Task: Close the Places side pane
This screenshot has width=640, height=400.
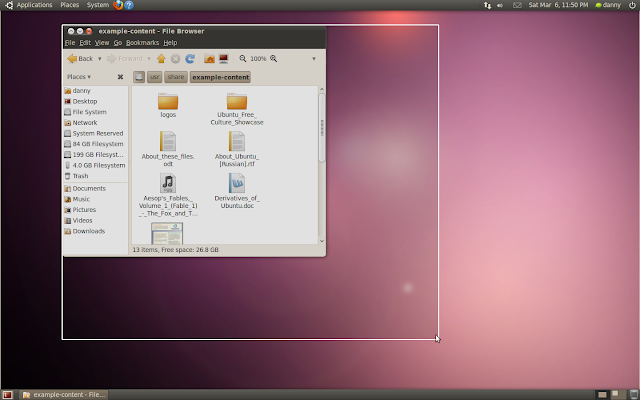Action: 120,77
